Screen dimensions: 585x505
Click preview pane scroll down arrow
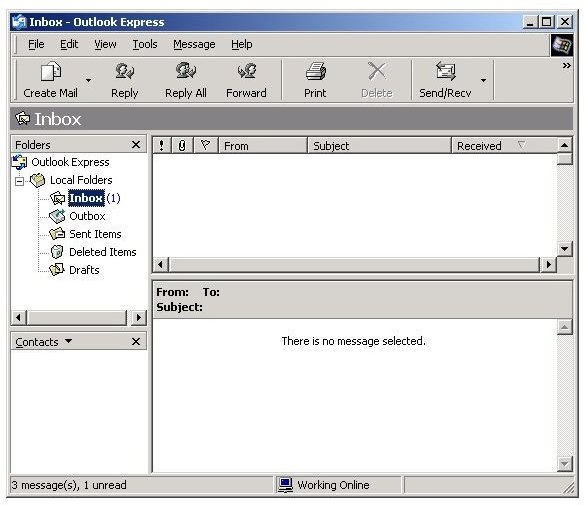click(x=565, y=464)
